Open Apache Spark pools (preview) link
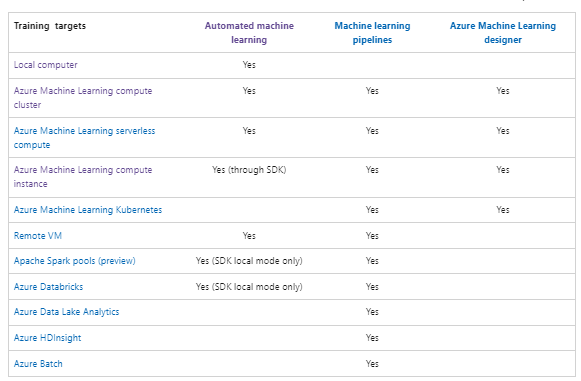 pyautogui.click(x=74, y=261)
